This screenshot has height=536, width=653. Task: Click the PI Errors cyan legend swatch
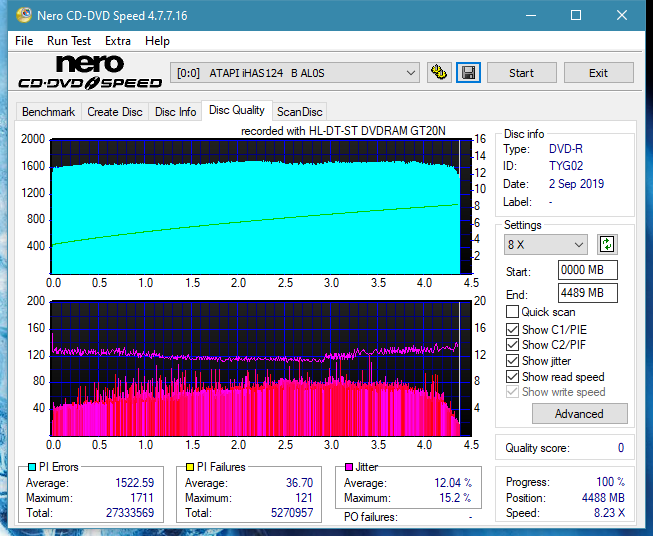(31, 467)
